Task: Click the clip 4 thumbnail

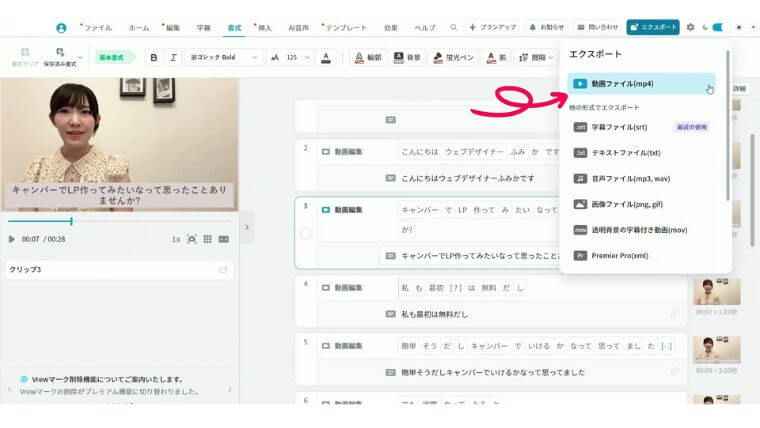Action: point(717,291)
